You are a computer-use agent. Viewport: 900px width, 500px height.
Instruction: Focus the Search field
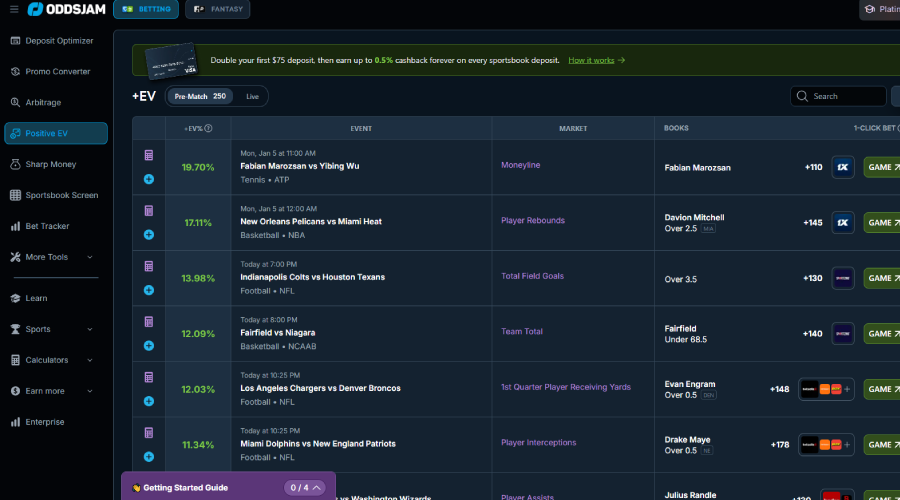(838, 96)
